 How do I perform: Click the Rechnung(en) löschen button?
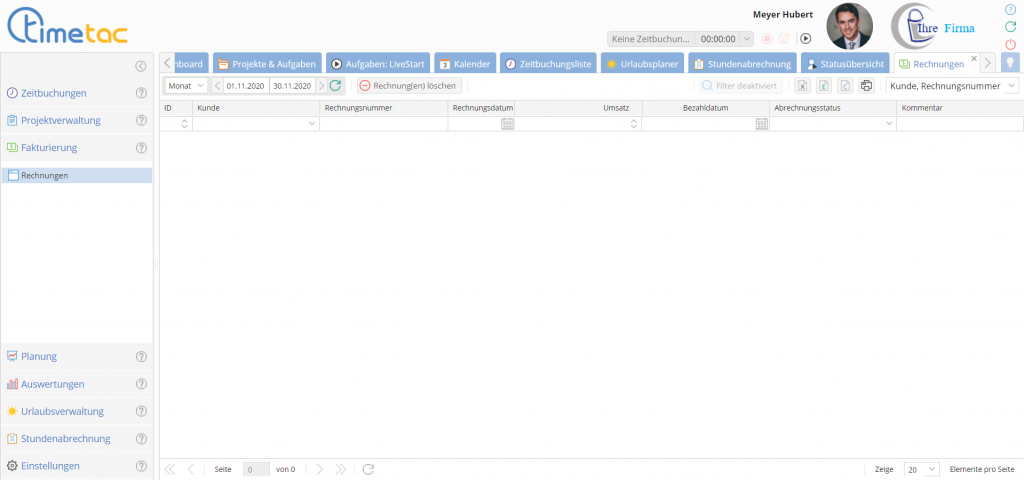coord(408,86)
